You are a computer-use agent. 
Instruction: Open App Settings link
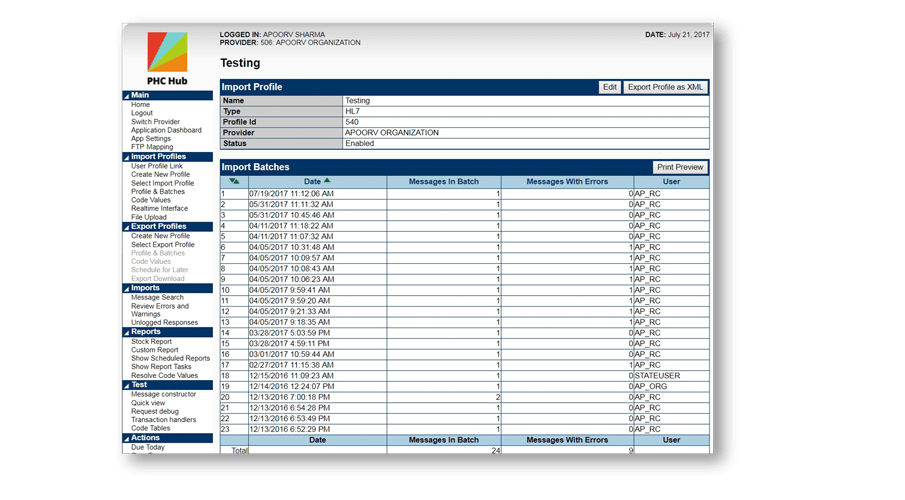point(151,139)
